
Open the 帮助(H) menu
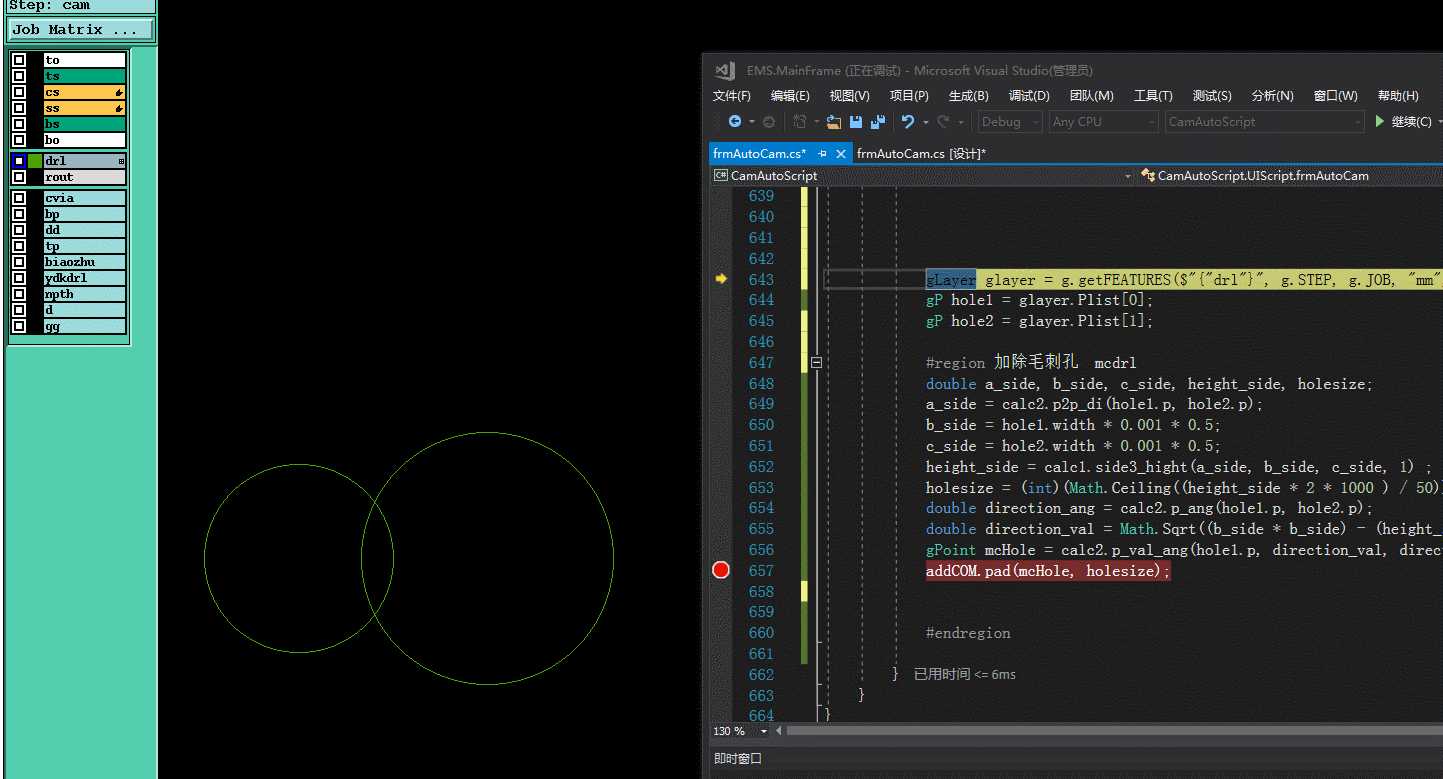point(1398,96)
